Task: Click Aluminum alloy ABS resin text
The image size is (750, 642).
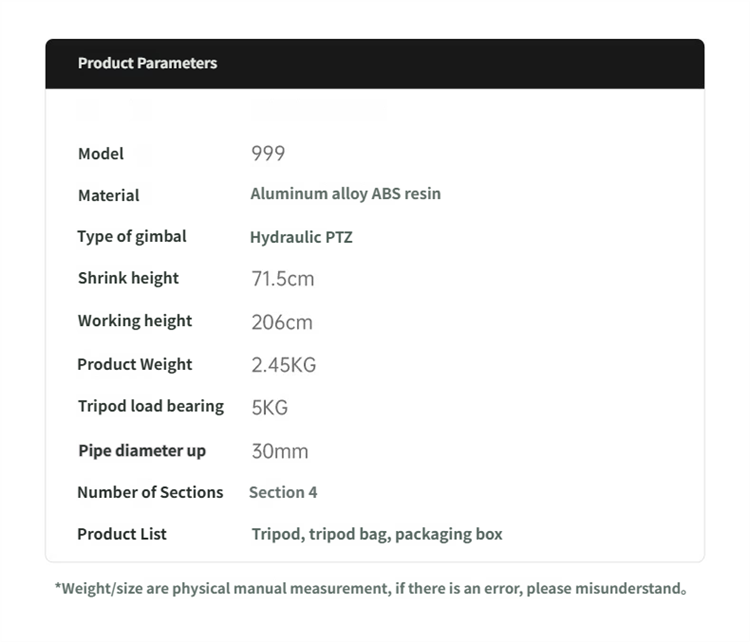Action: tap(345, 194)
